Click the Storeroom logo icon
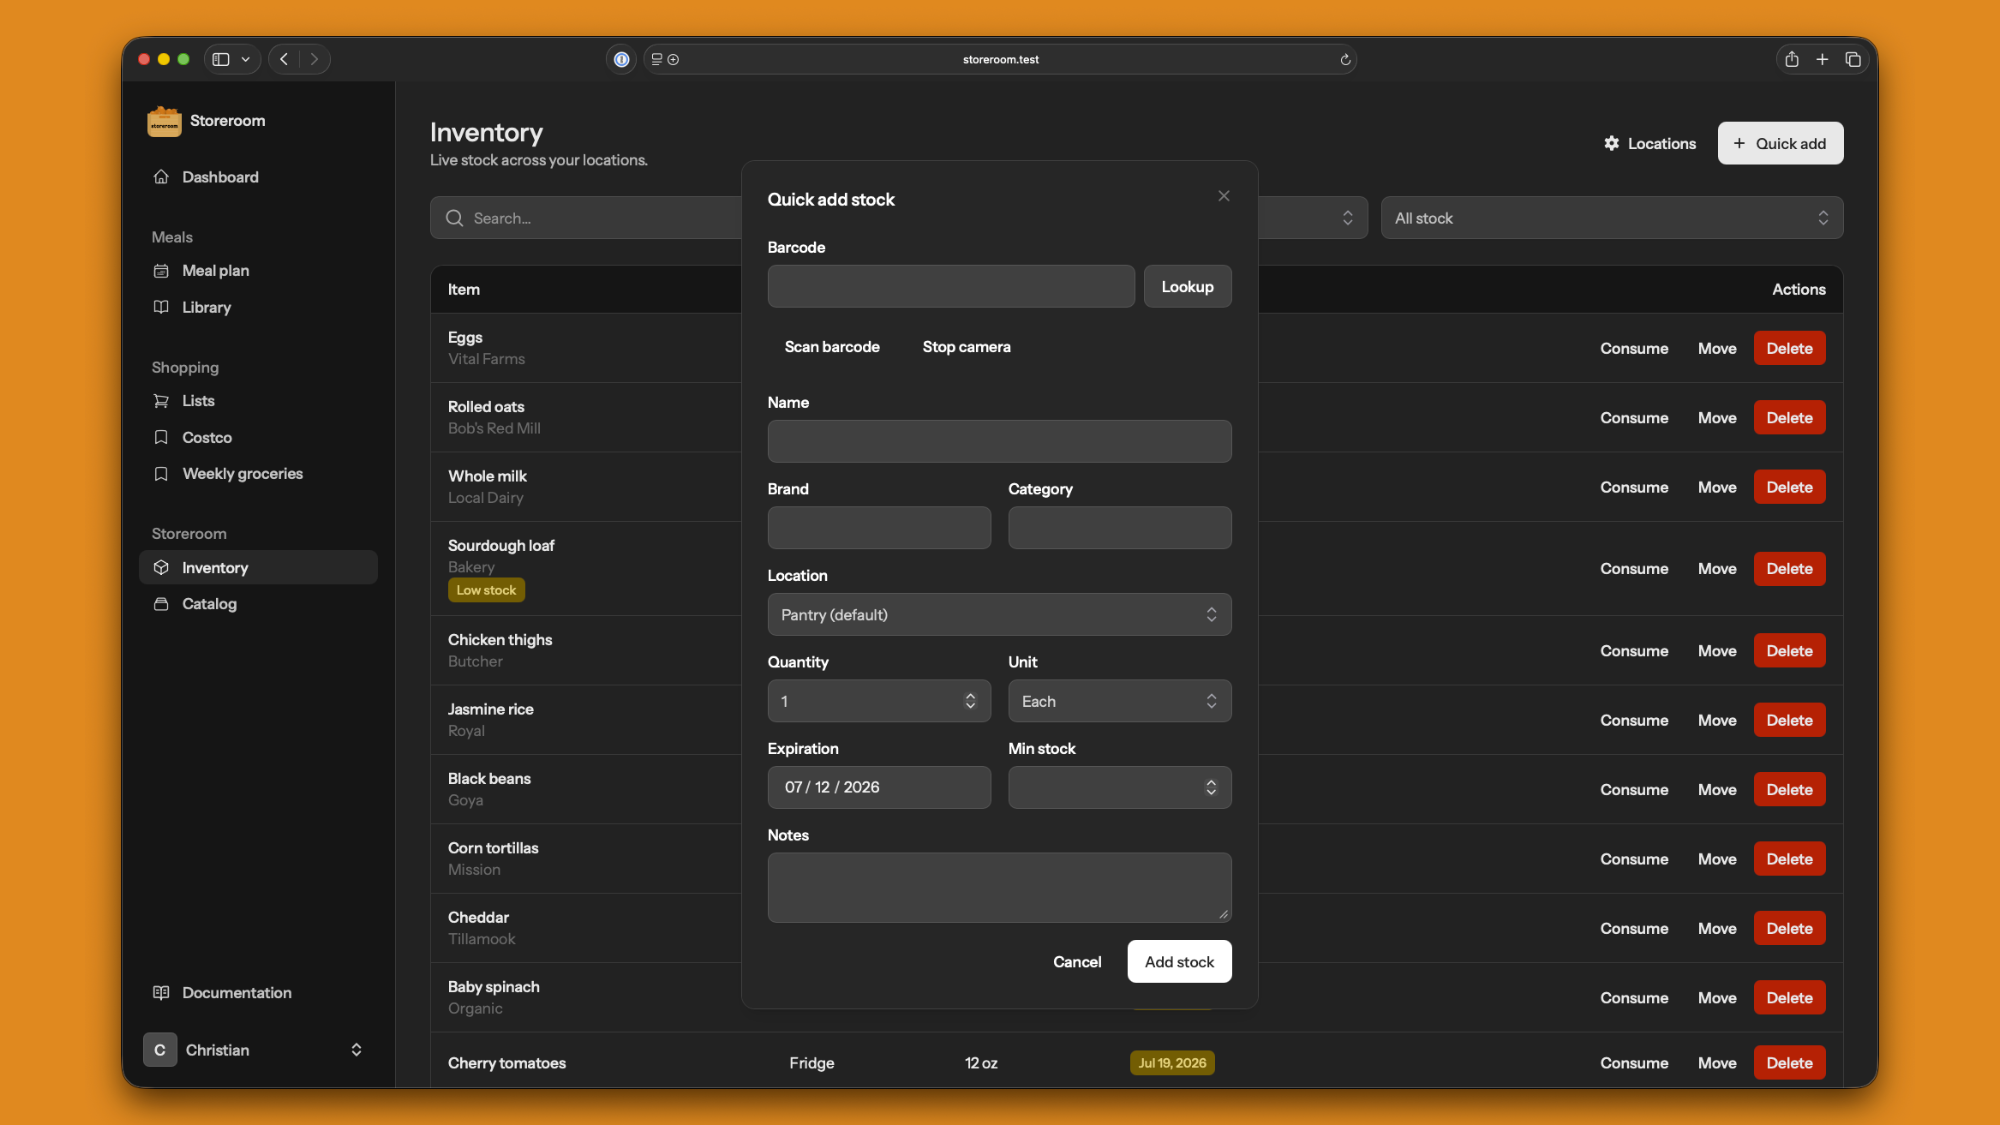Viewport: 2000px width, 1125px height. click(x=164, y=121)
